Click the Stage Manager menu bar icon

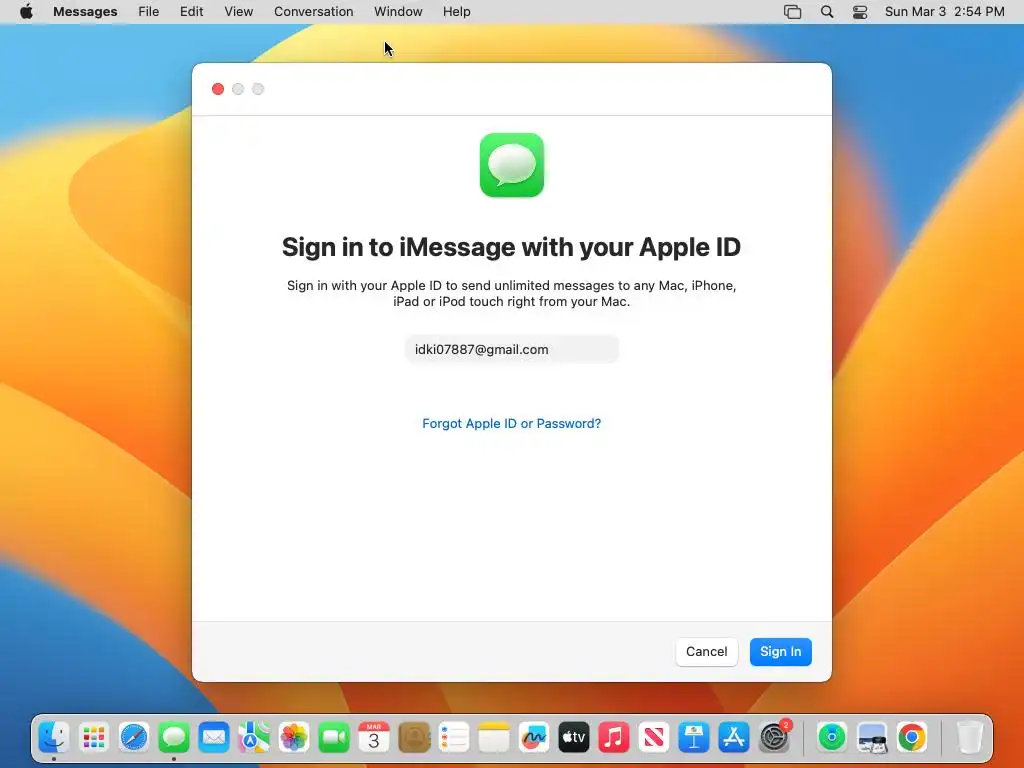792,12
